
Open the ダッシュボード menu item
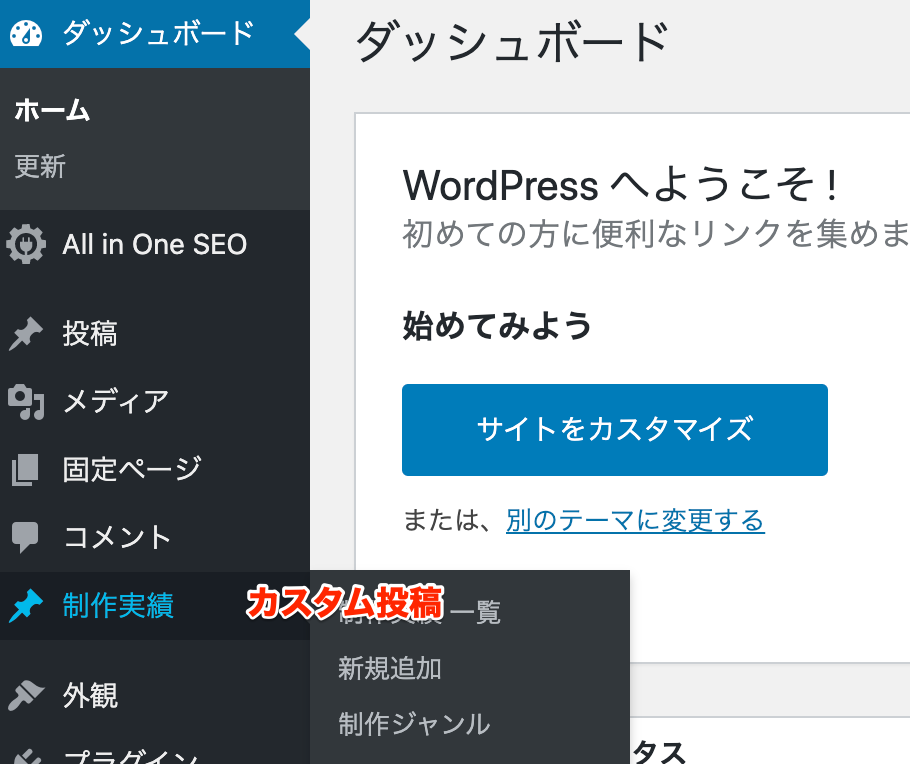click(158, 34)
